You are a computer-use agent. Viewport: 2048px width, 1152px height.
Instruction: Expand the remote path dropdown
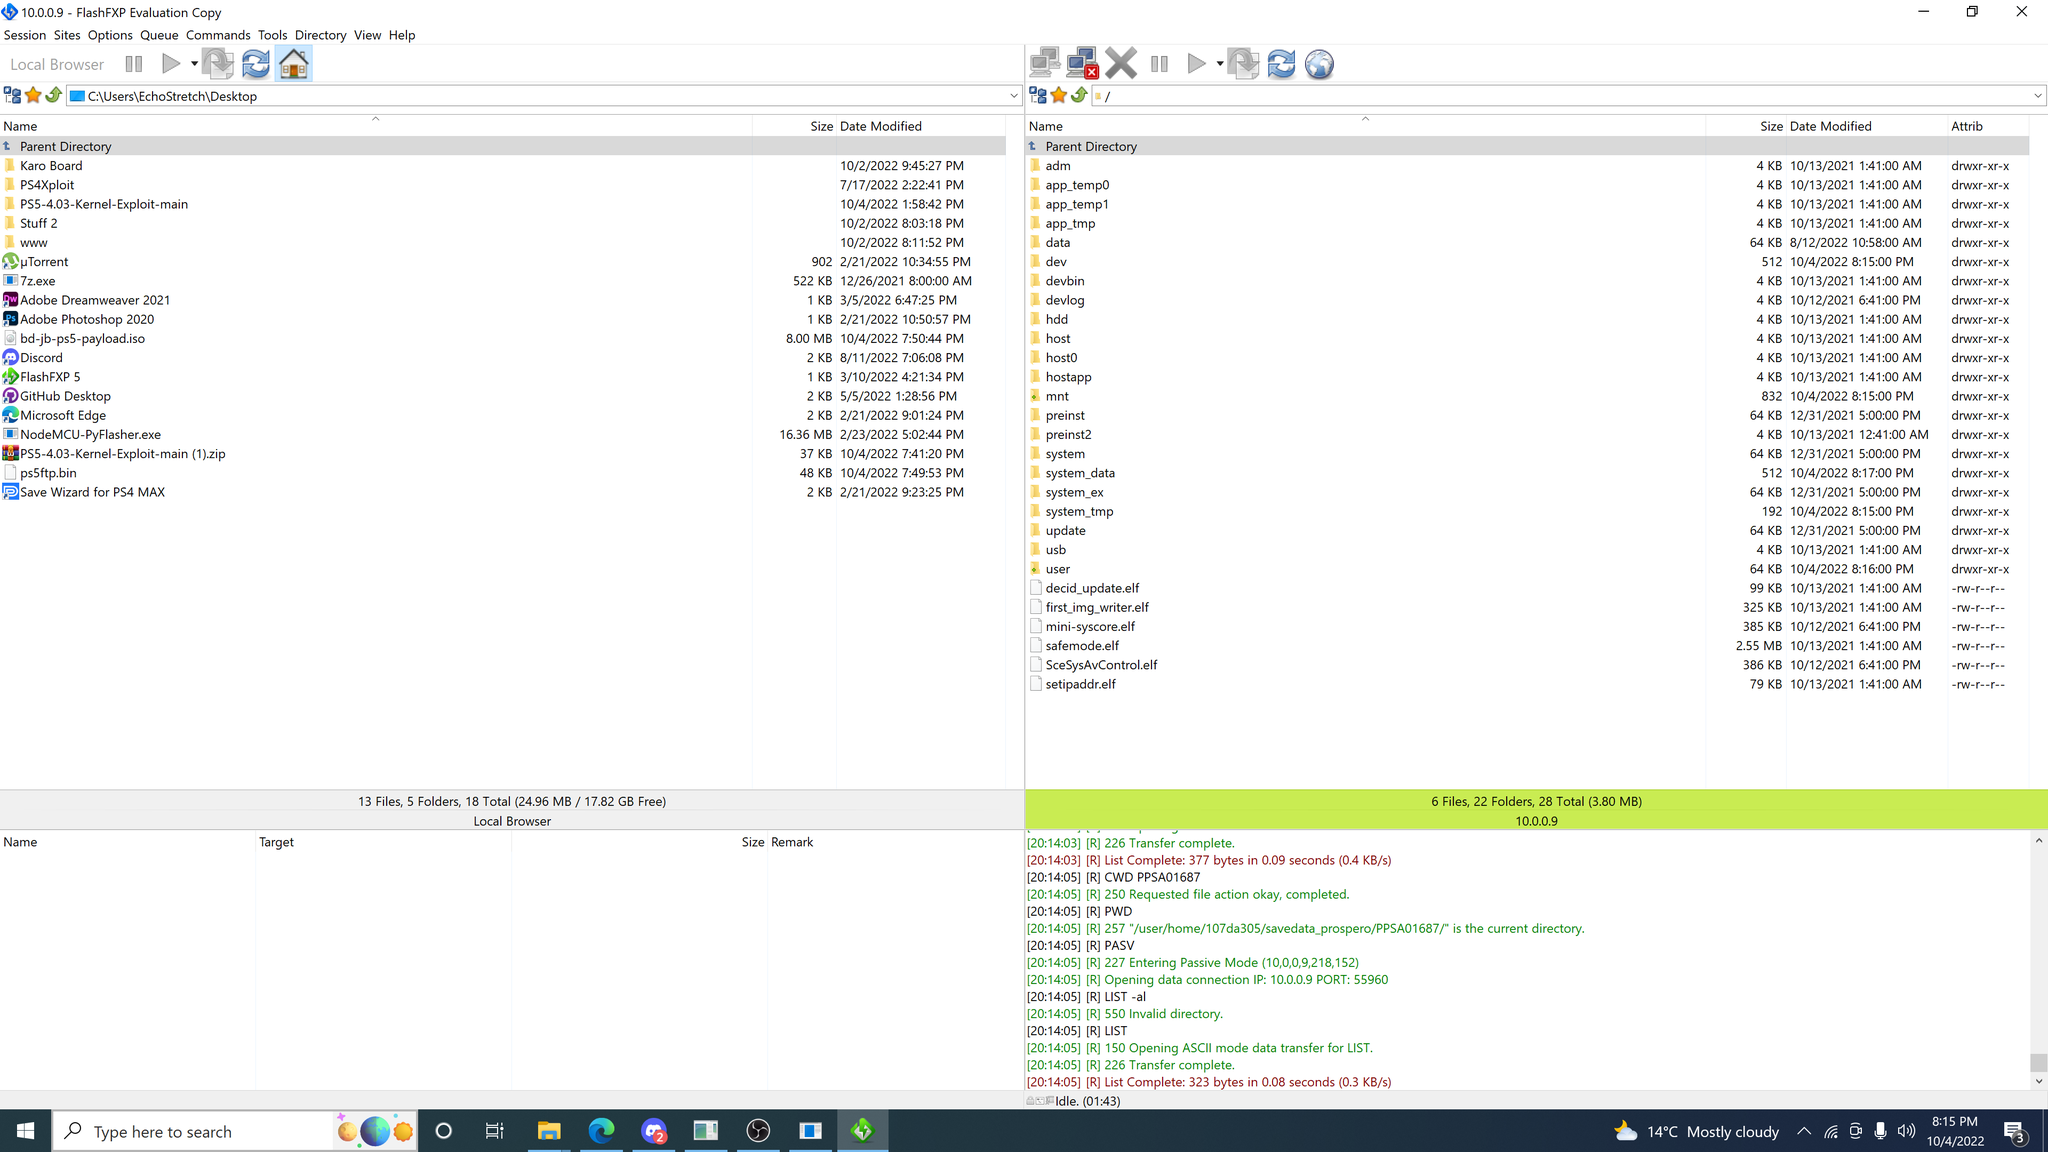[2037, 96]
